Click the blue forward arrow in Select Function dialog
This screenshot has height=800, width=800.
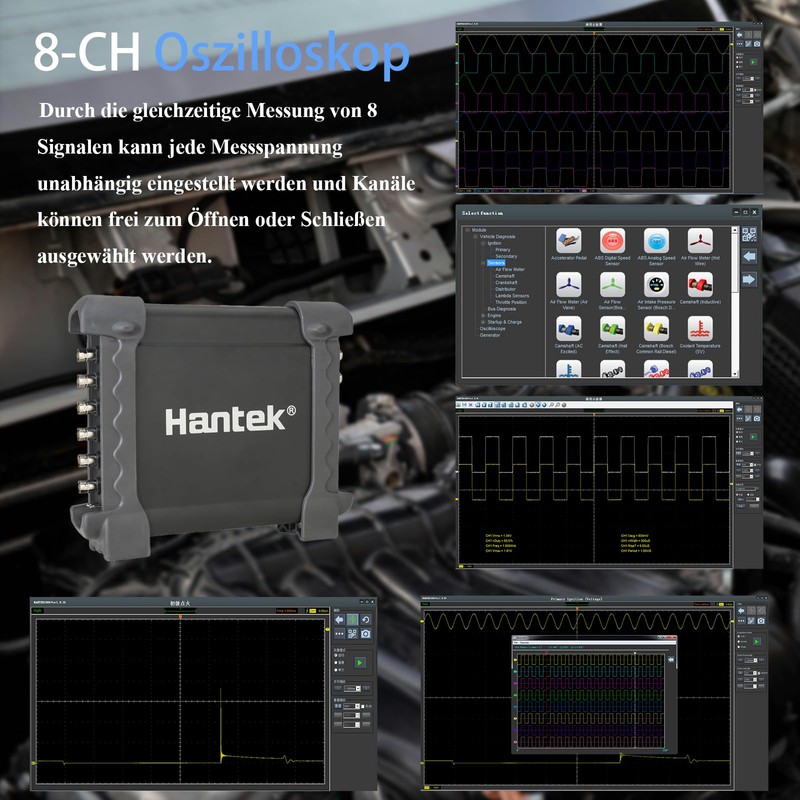749,280
